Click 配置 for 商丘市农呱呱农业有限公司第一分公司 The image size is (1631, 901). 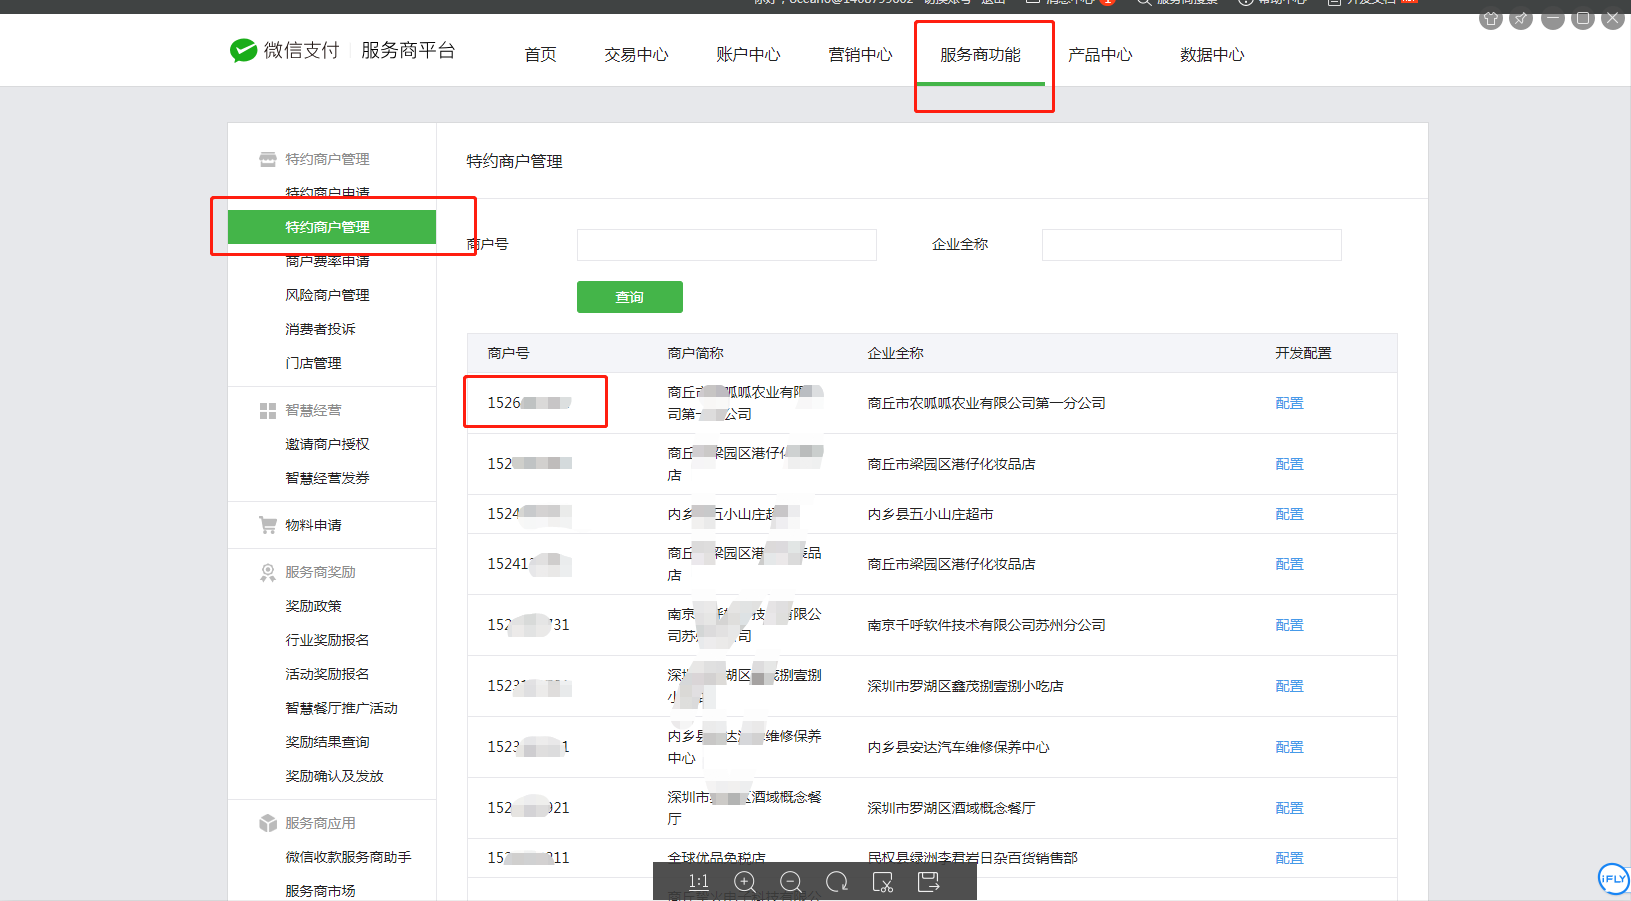pos(1289,403)
